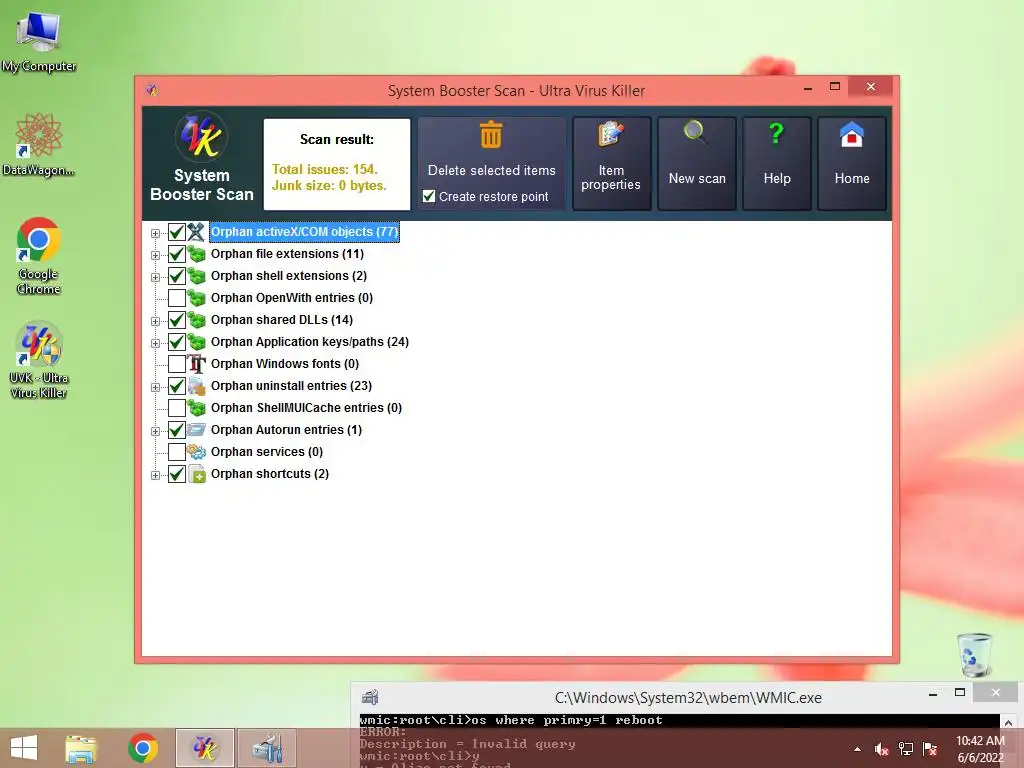Expand the Orphan uninstall entries node
The height and width of the screenshot is (768, 1024).
[155, 387]
